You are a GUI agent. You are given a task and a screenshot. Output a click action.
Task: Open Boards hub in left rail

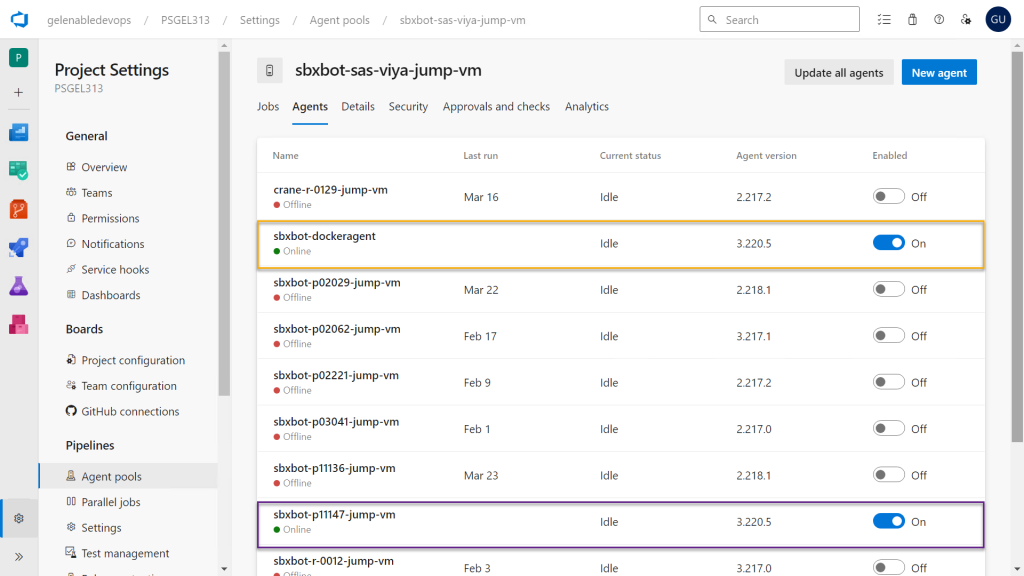click(x=19, y=132)
